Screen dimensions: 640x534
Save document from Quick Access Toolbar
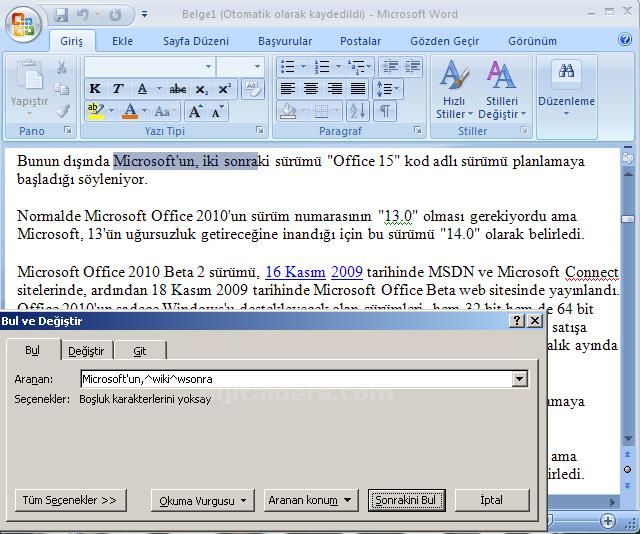(61, 15)
